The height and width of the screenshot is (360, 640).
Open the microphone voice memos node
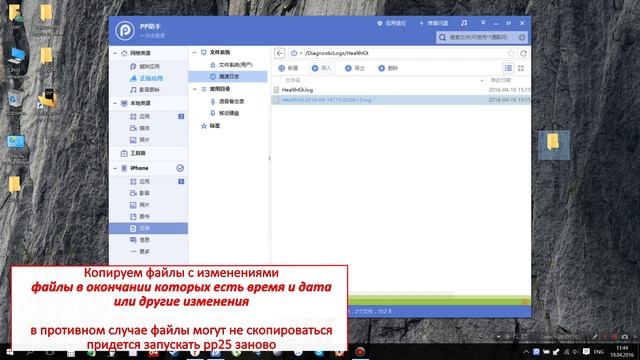click(227, 101)
